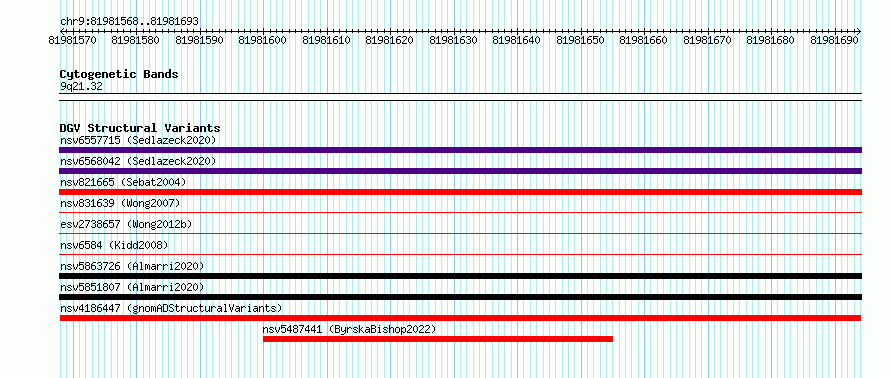The height and width of the screenshot is (378, 890).
Task: Click the thick red bar under nsv821665
Action: (x=460, y=192)
